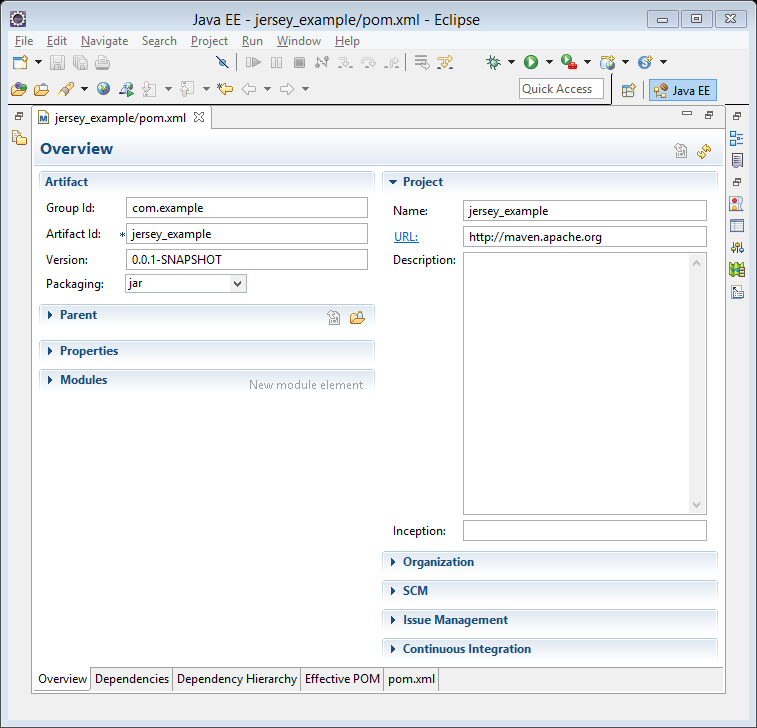Click the Open Task folder icon

pos(42,89)
